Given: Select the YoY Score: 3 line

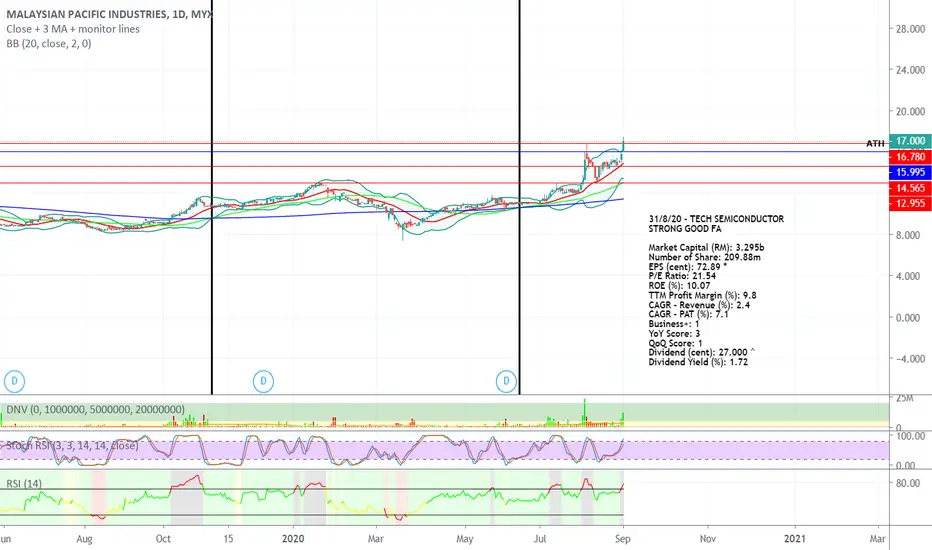Looking at the screenshot, I should [x=674, y=333].
